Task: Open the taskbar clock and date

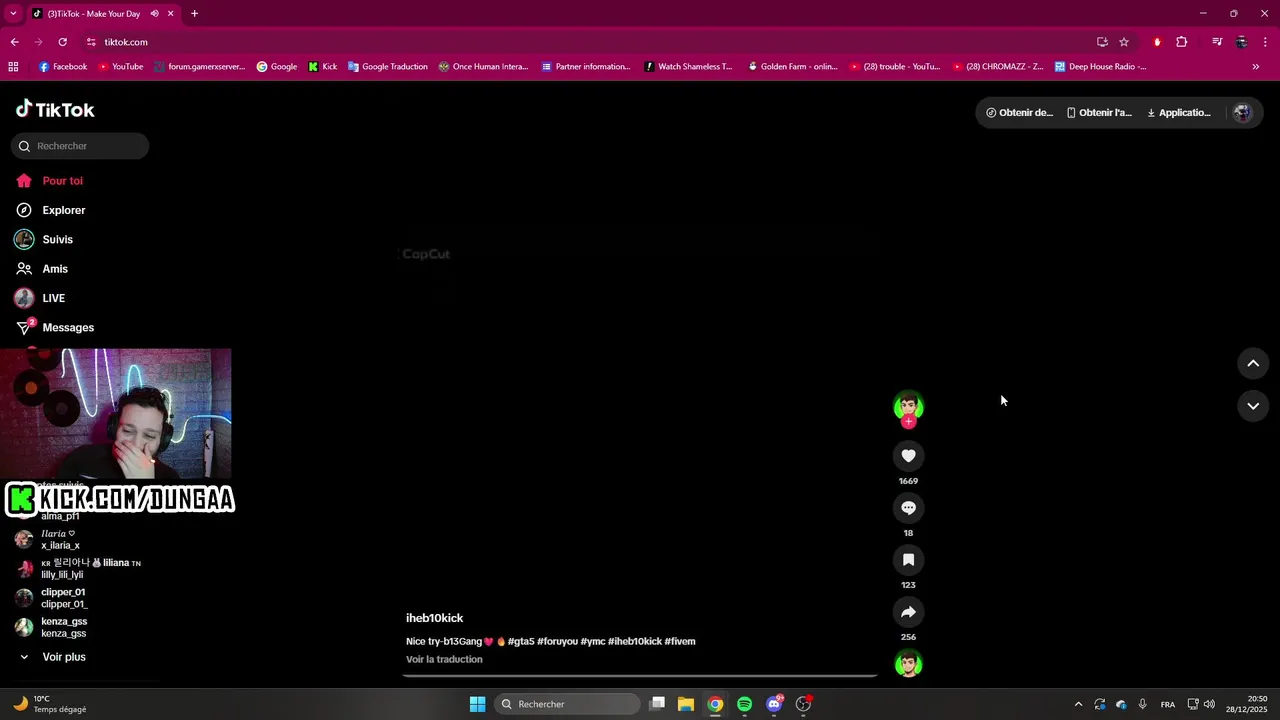Action: click(1248, 704)
